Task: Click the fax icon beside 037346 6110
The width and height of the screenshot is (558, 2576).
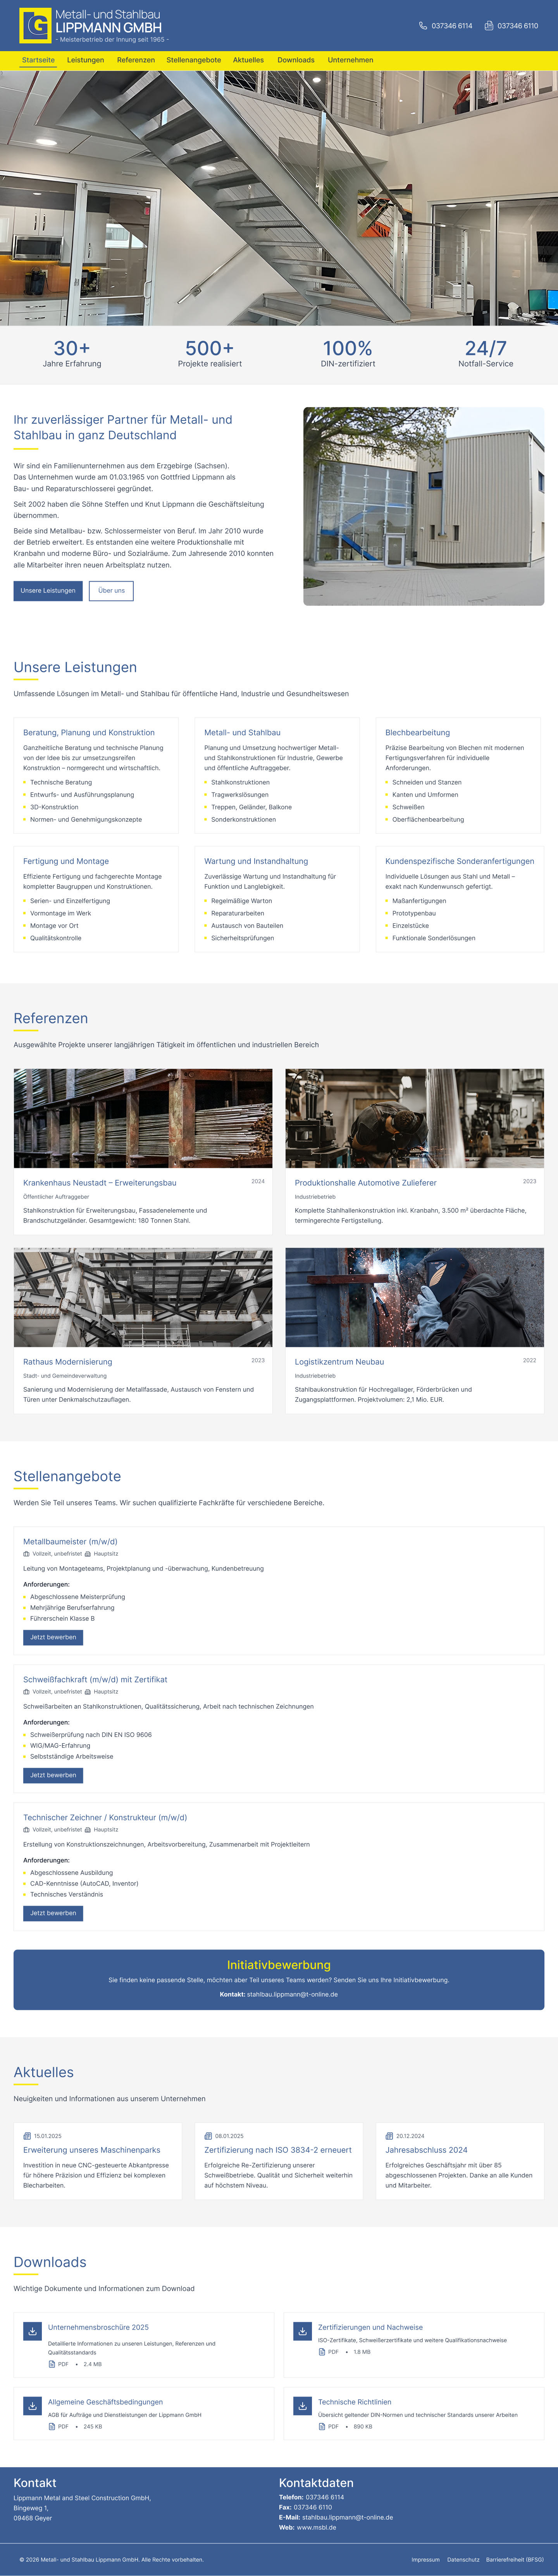Action: (x=489, y=26)
